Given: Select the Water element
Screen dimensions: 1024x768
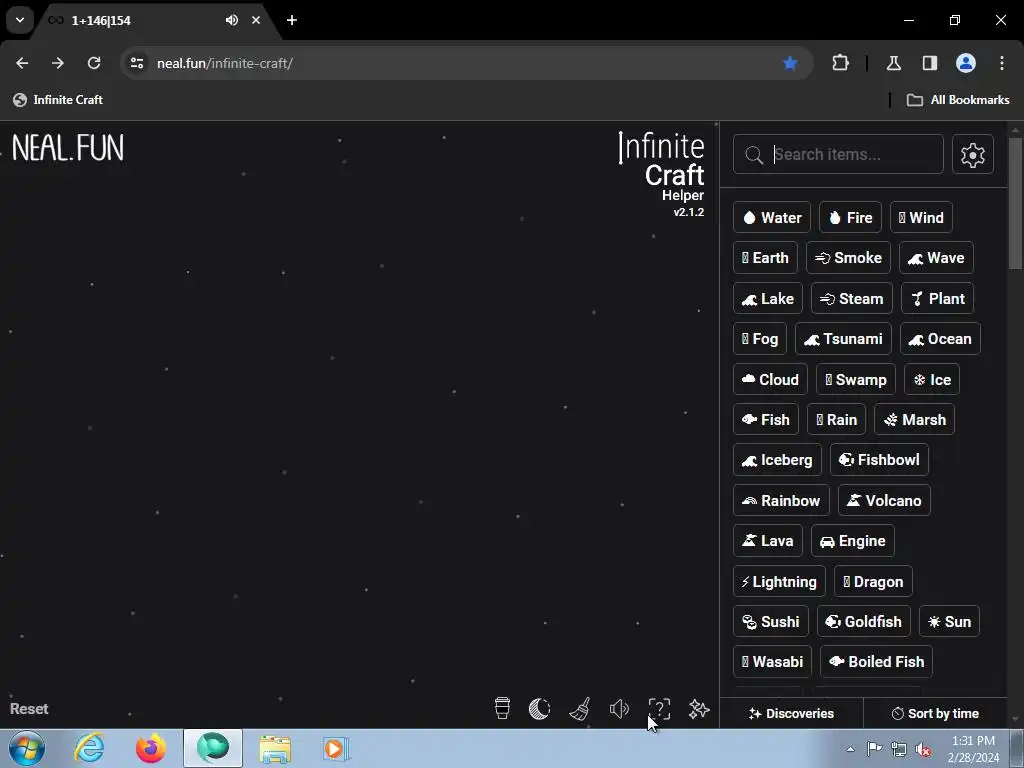Looking at the screenshot, I should point(771,217).
